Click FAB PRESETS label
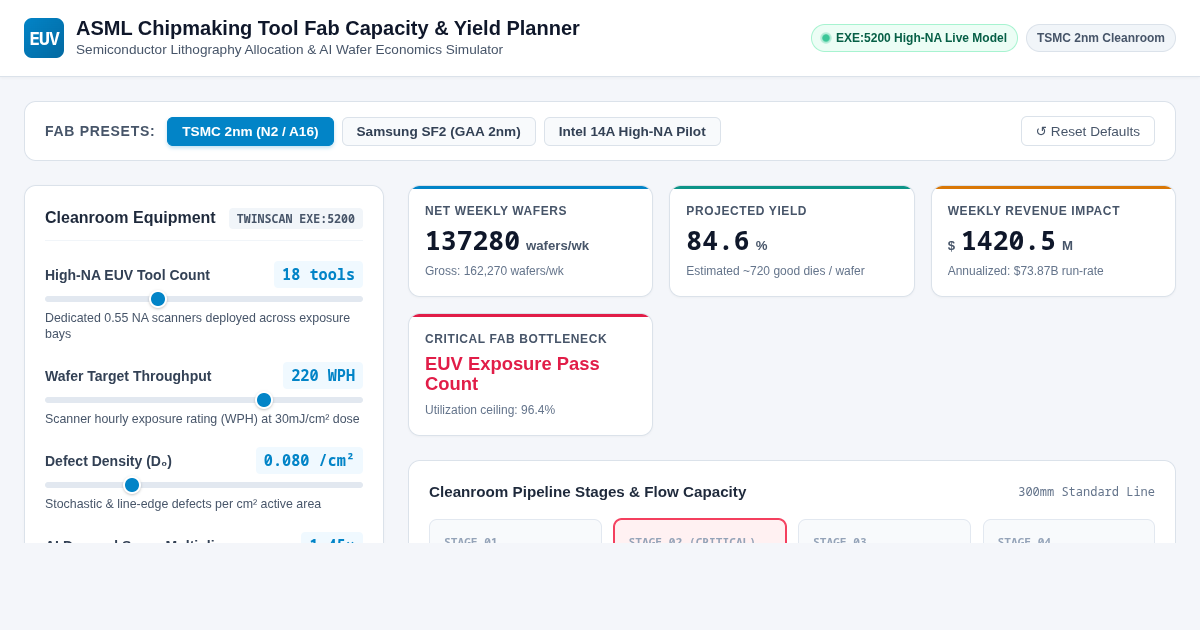The width and height of the screenshot is (1200, 630). click(x=100, y=131)
